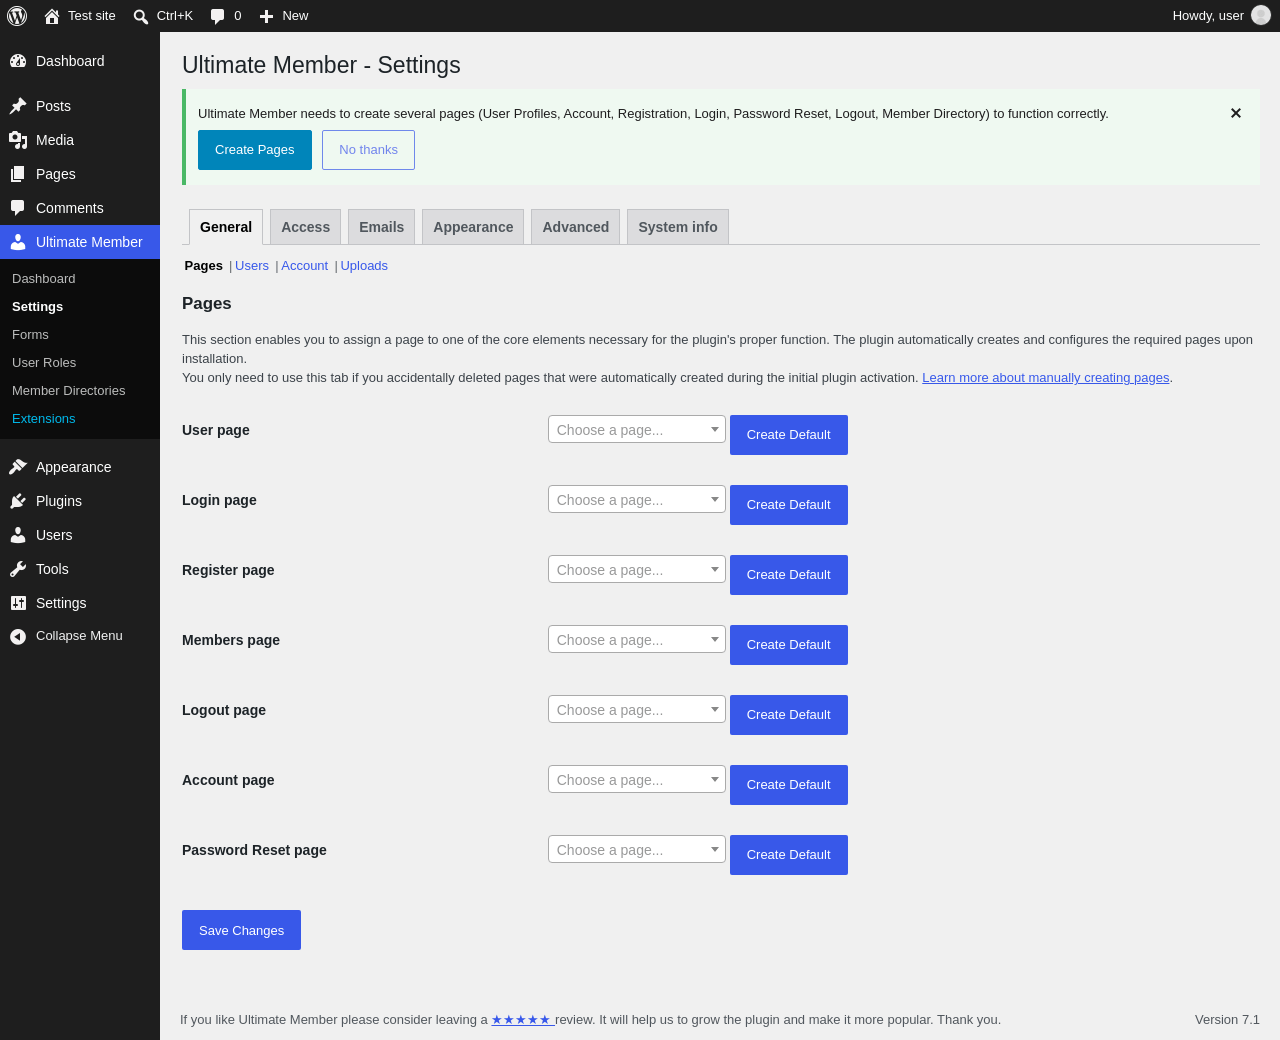Click the Comments icon in sidebar

18,208
